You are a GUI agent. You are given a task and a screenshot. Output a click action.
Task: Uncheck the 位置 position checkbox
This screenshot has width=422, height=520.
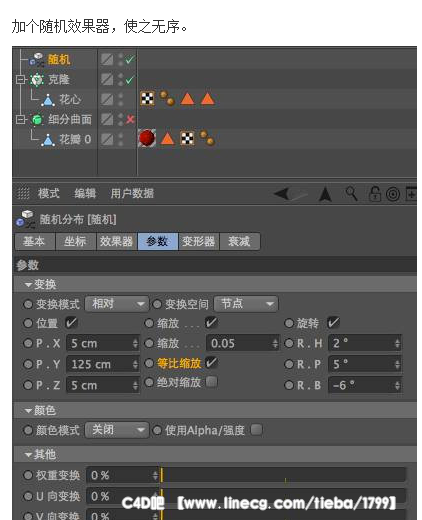pos(71,322)
